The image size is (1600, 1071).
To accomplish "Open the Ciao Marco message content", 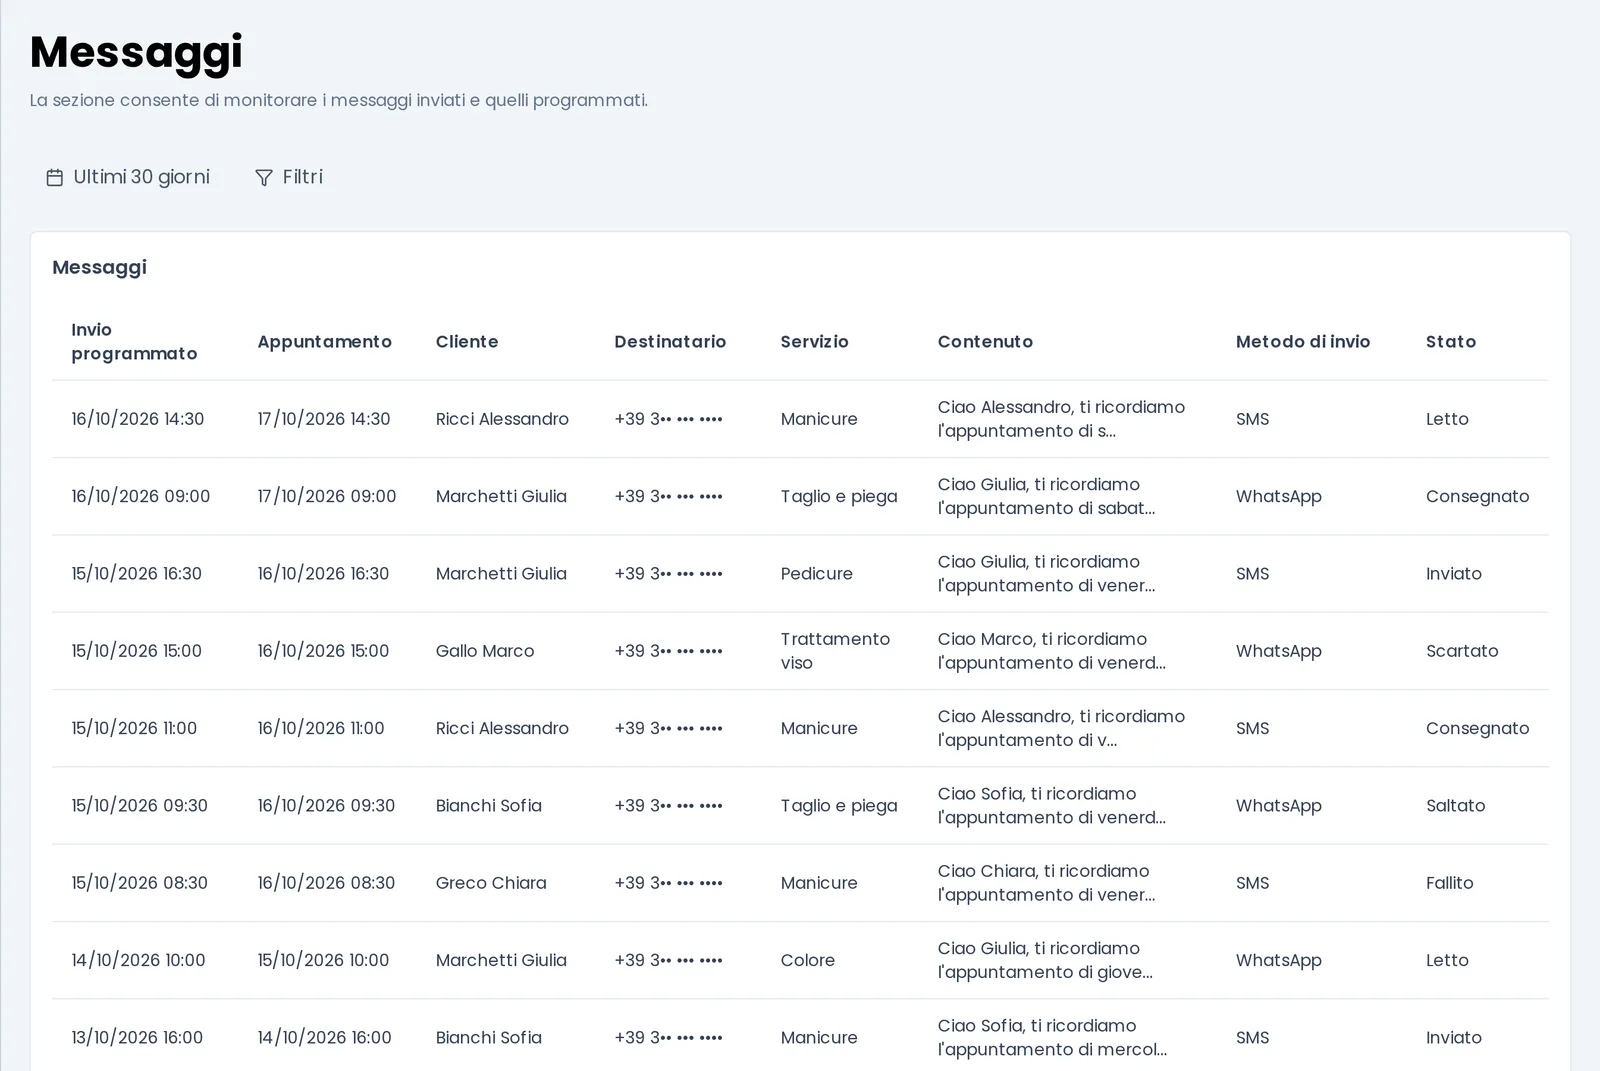I will (1052, 651).
